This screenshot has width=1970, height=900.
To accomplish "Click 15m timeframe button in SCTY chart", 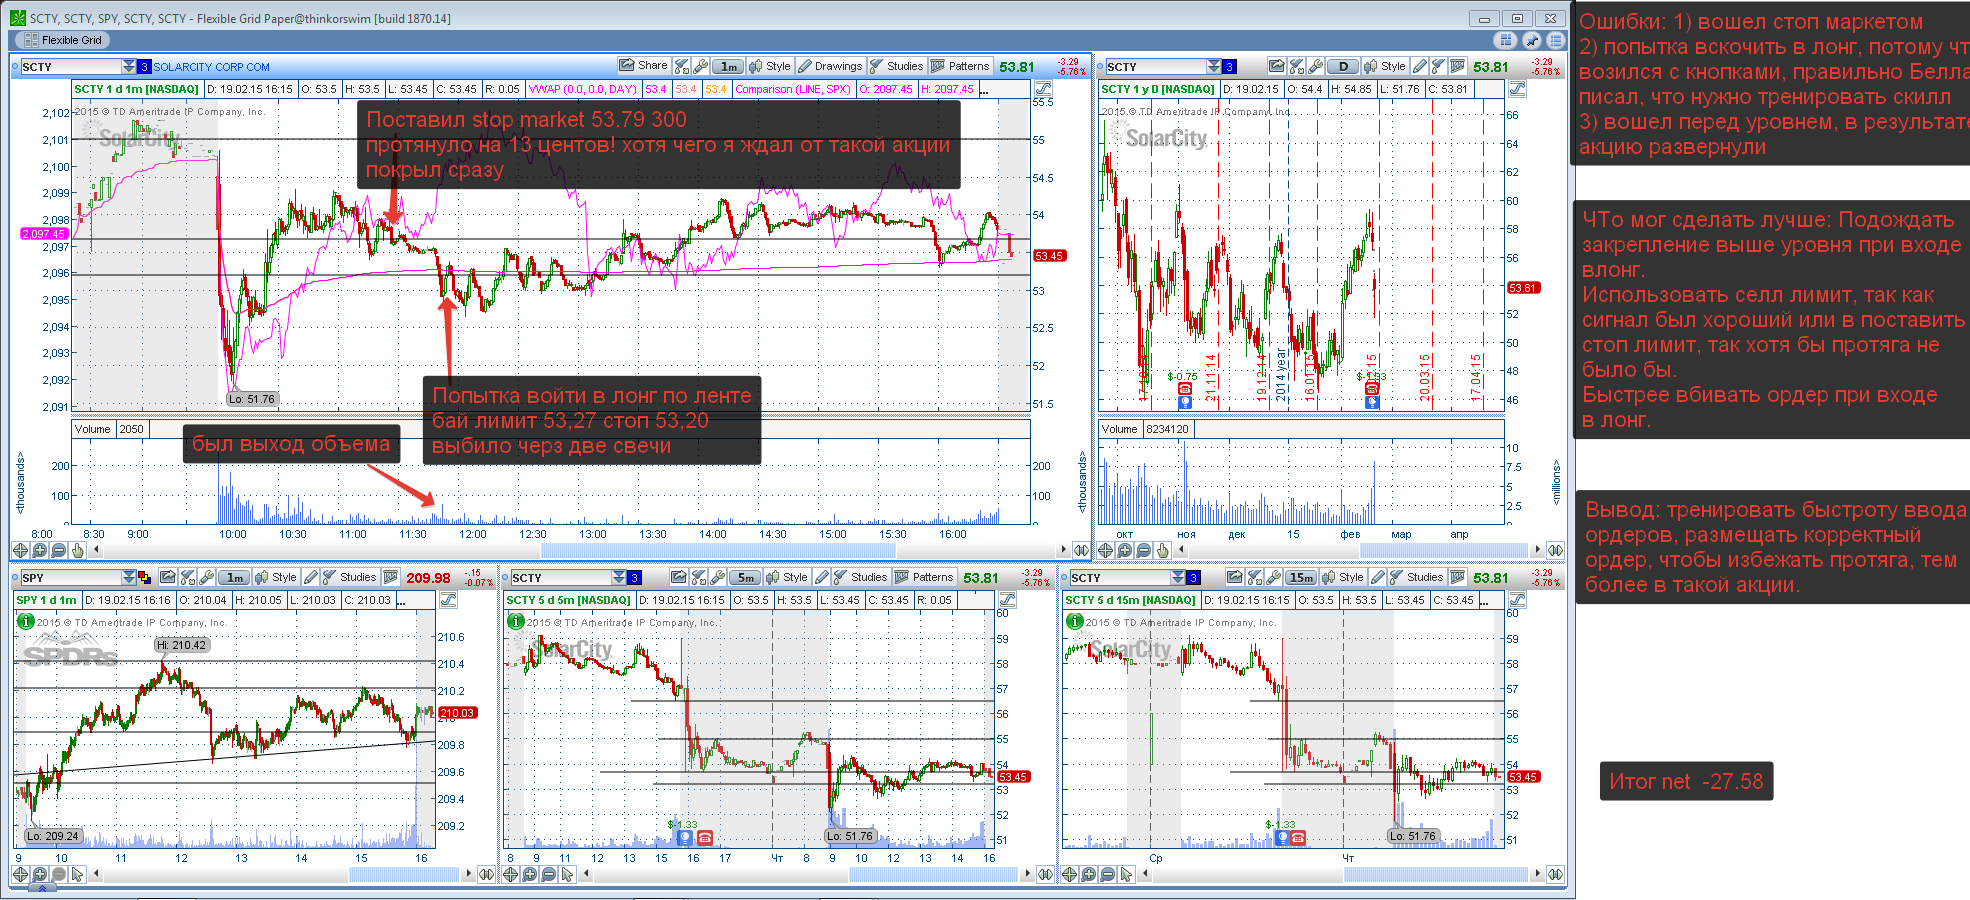I will [x=1301, y=578].
